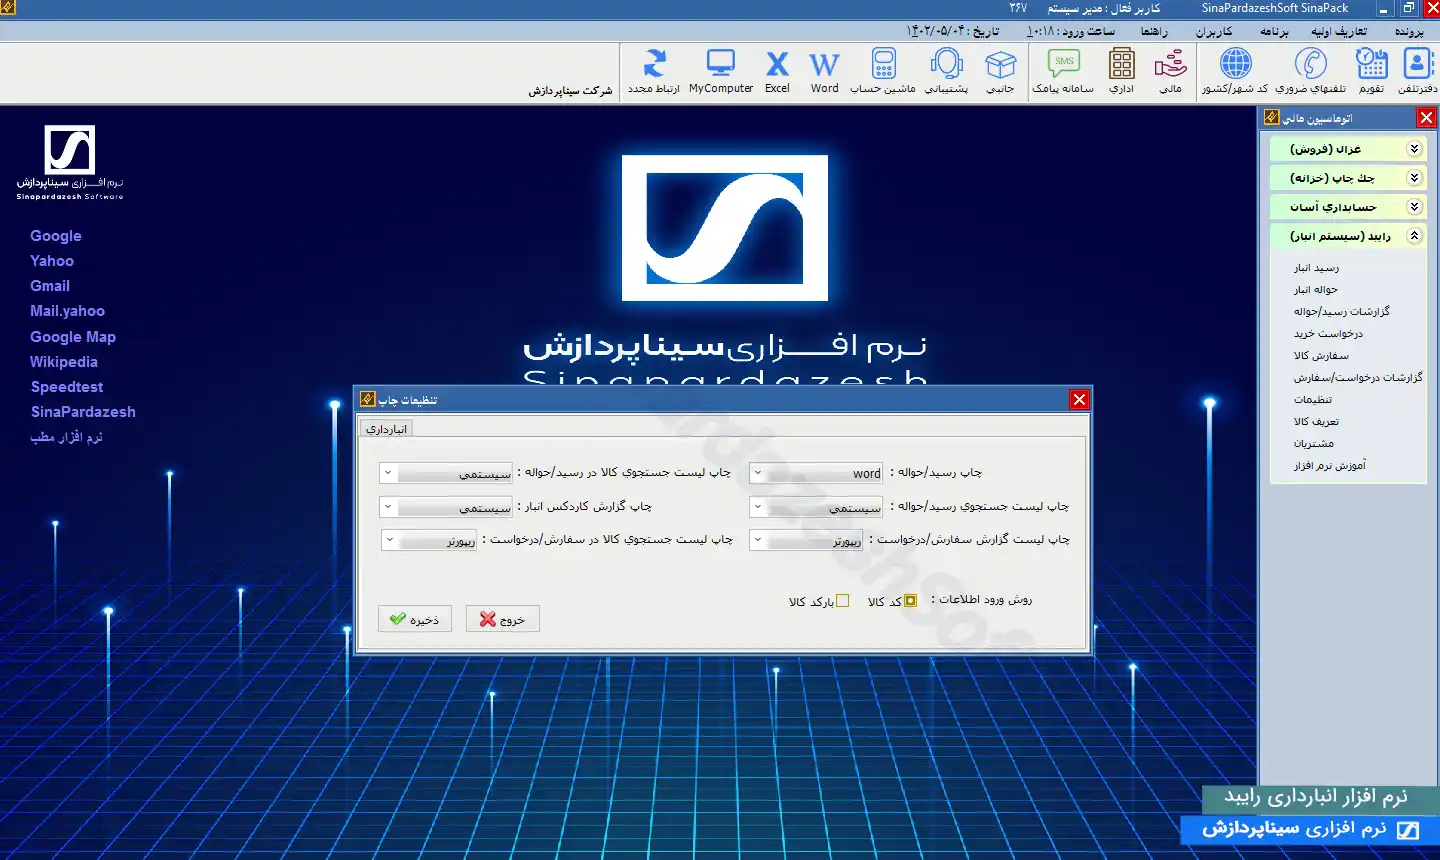The image size is (1440, 860).
Task: Open the Gmail link
Action: coord(50,286)
